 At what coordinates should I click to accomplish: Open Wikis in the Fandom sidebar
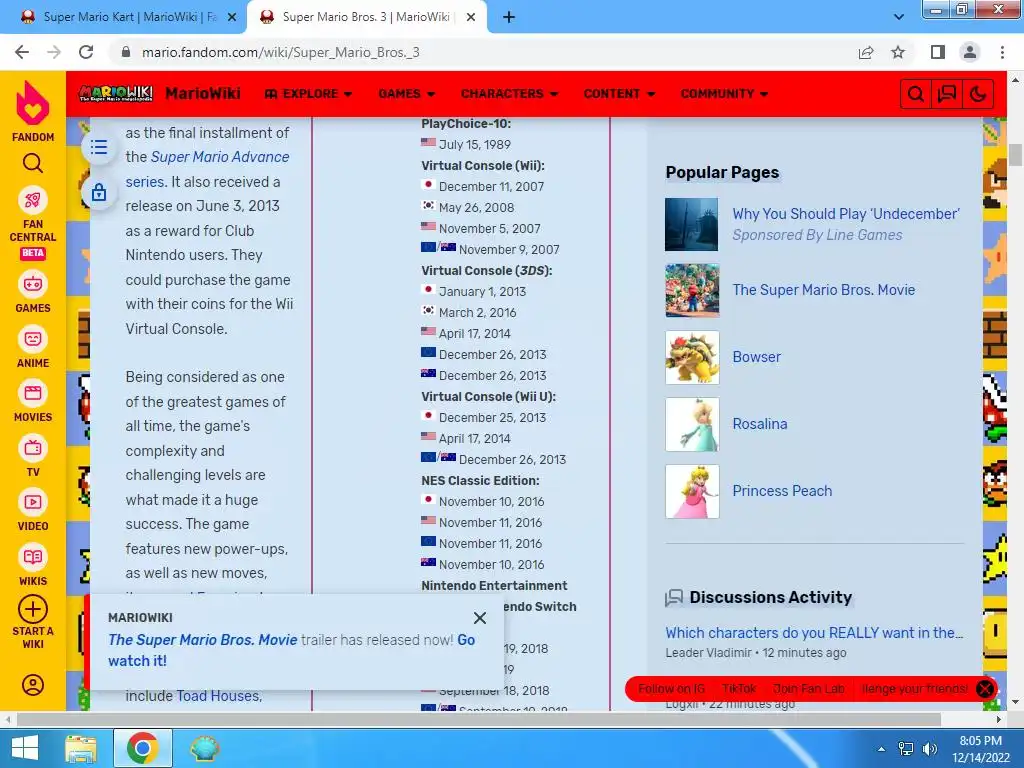coord(33,566)
